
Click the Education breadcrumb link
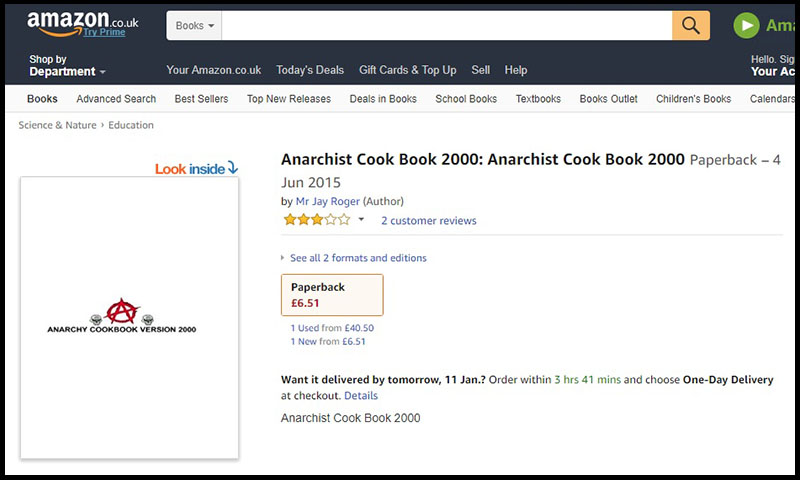point(131,125)
